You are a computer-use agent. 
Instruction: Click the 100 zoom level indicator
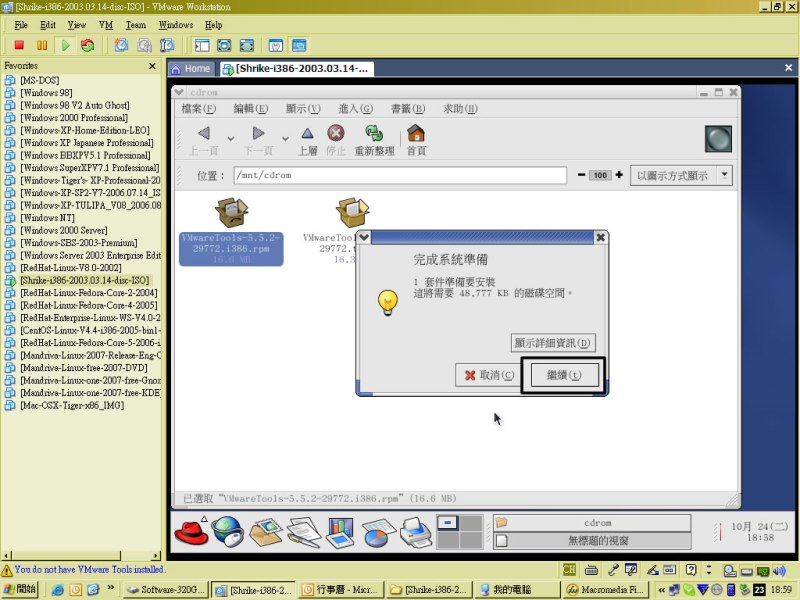(600, 175)
